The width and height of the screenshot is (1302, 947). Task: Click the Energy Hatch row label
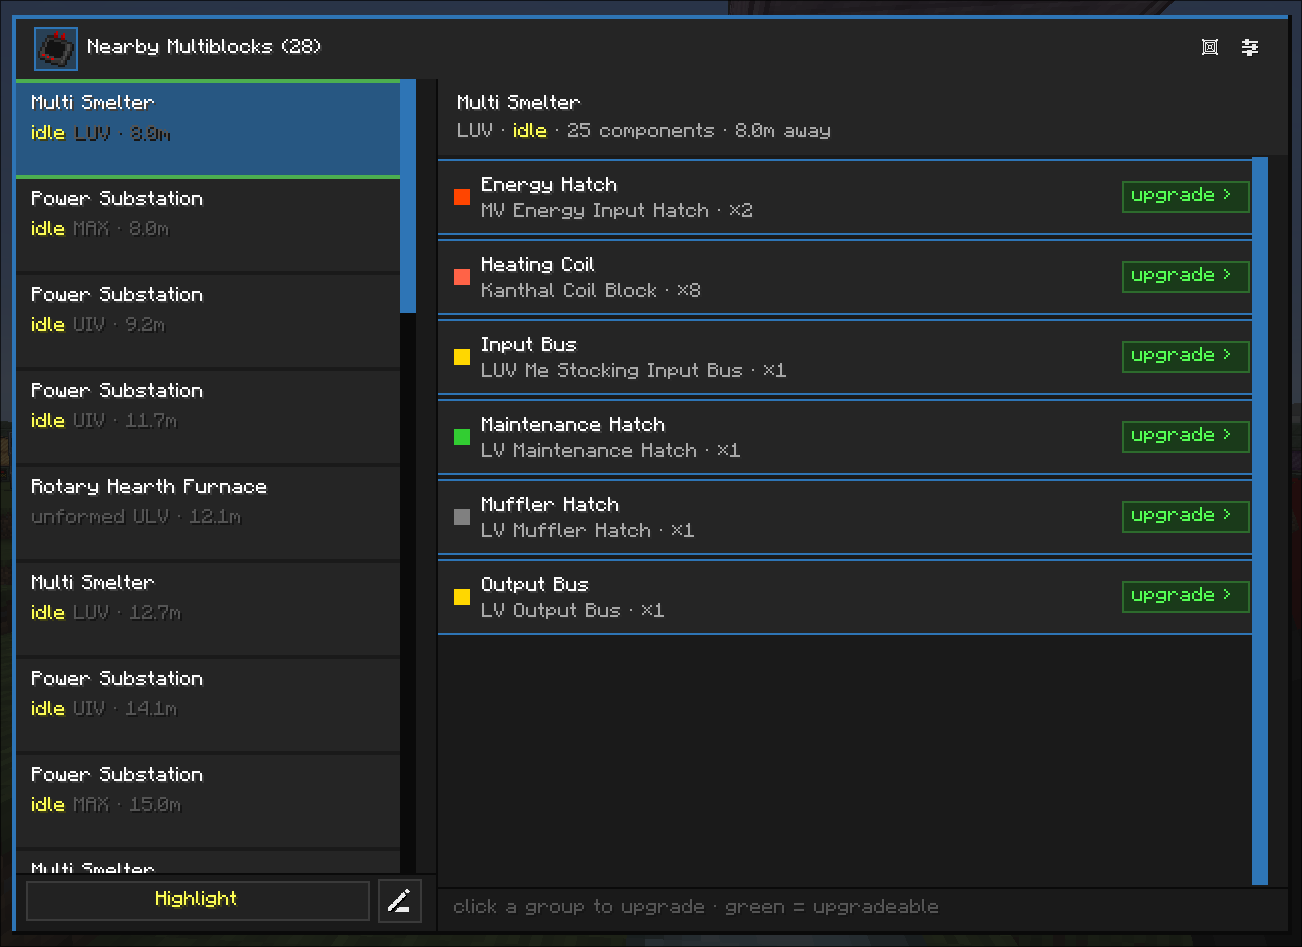click(x=549, y=185)
